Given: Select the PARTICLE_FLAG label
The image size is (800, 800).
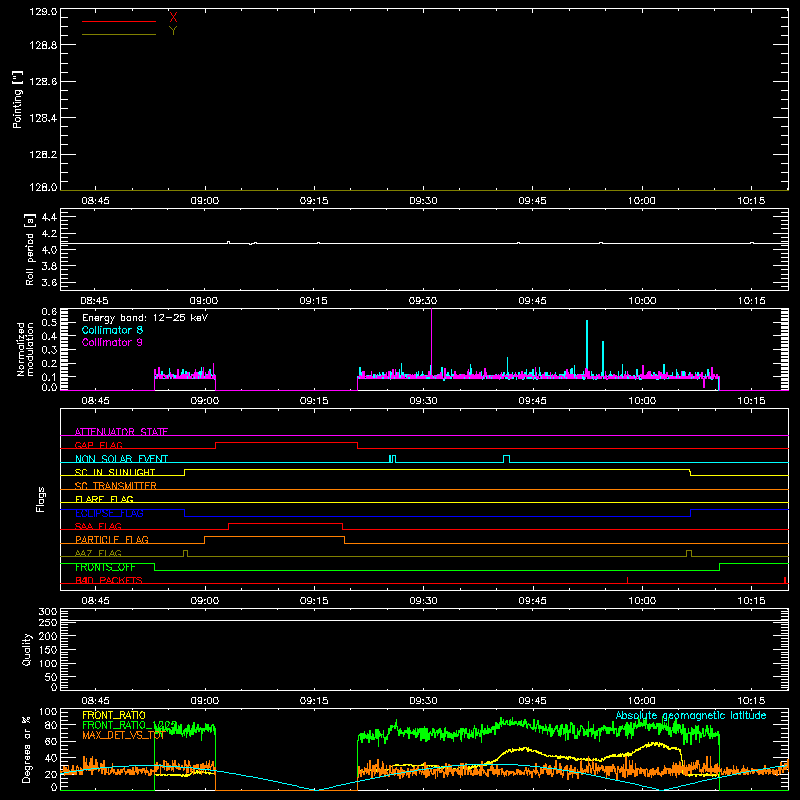Looking at the screenshot, I should point(112,540).
